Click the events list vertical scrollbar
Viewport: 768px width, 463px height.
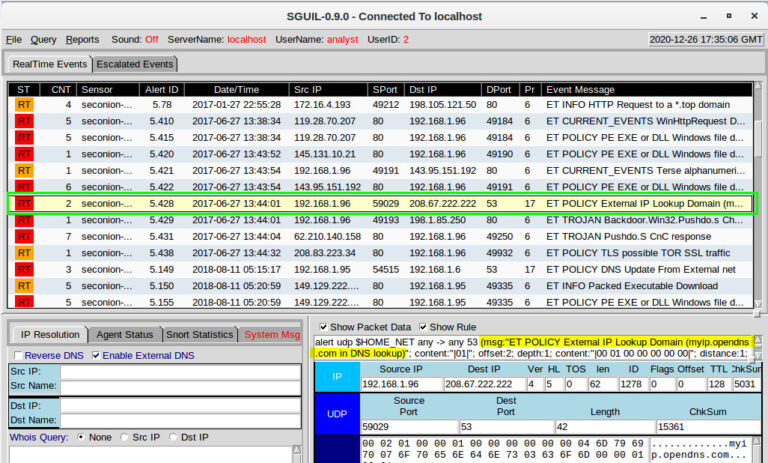758,196
